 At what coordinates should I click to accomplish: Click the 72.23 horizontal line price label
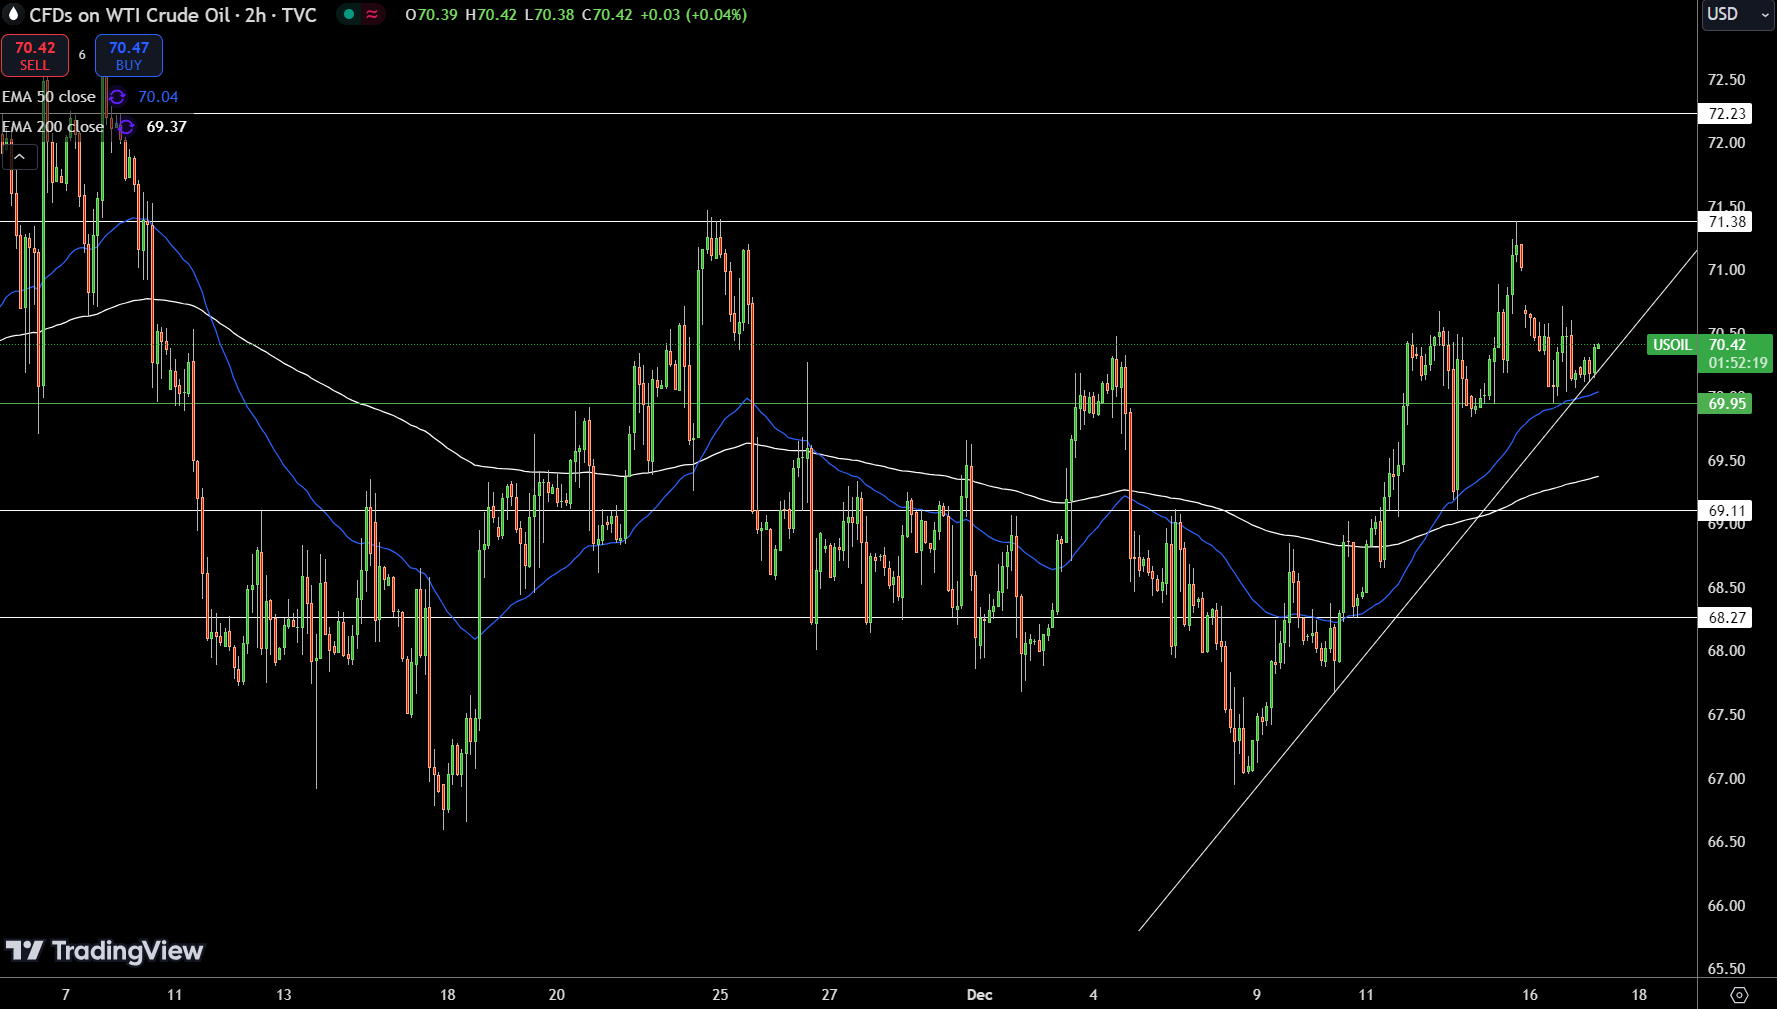(x=1726, y=114)
